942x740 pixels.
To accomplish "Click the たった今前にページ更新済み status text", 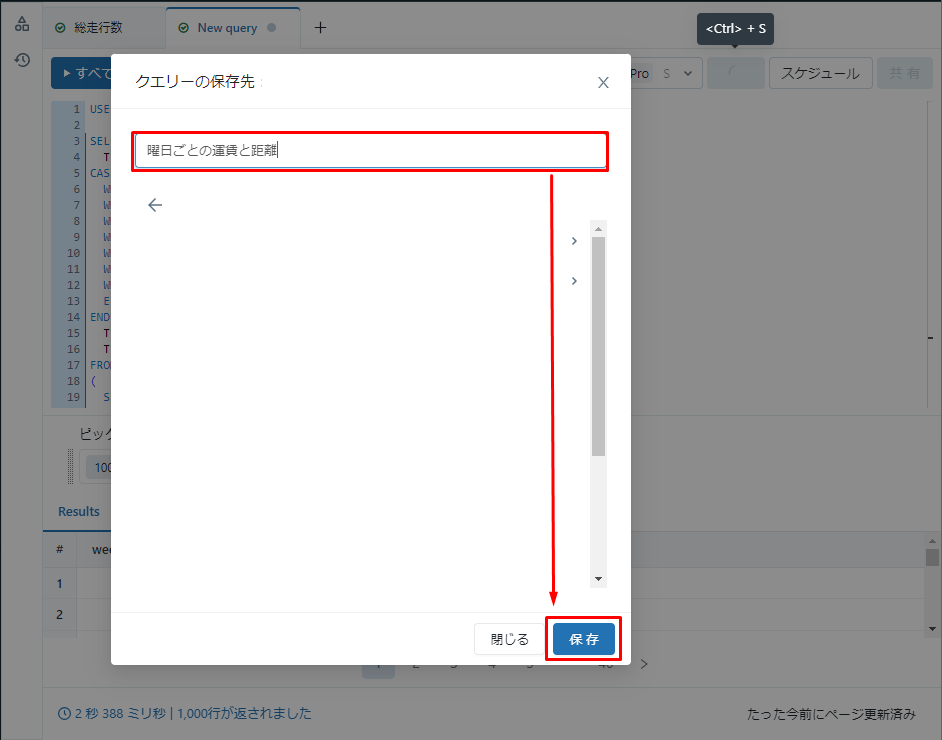I will (831, 714).
